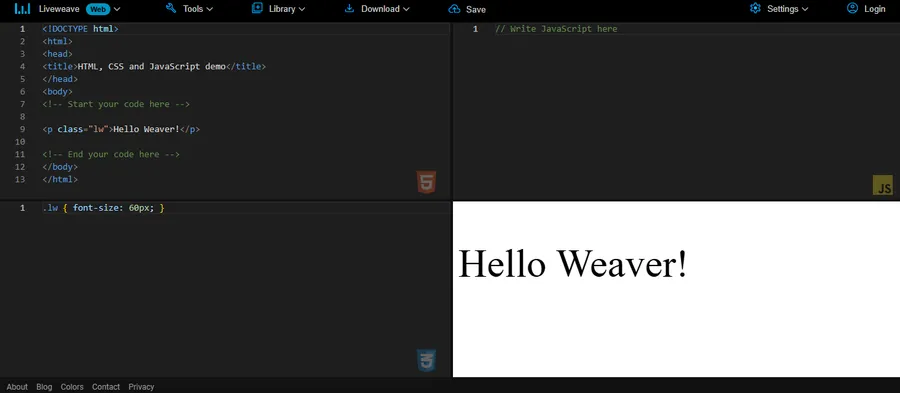
Task: Click the 'End your code here' comment
Action: 111,154
